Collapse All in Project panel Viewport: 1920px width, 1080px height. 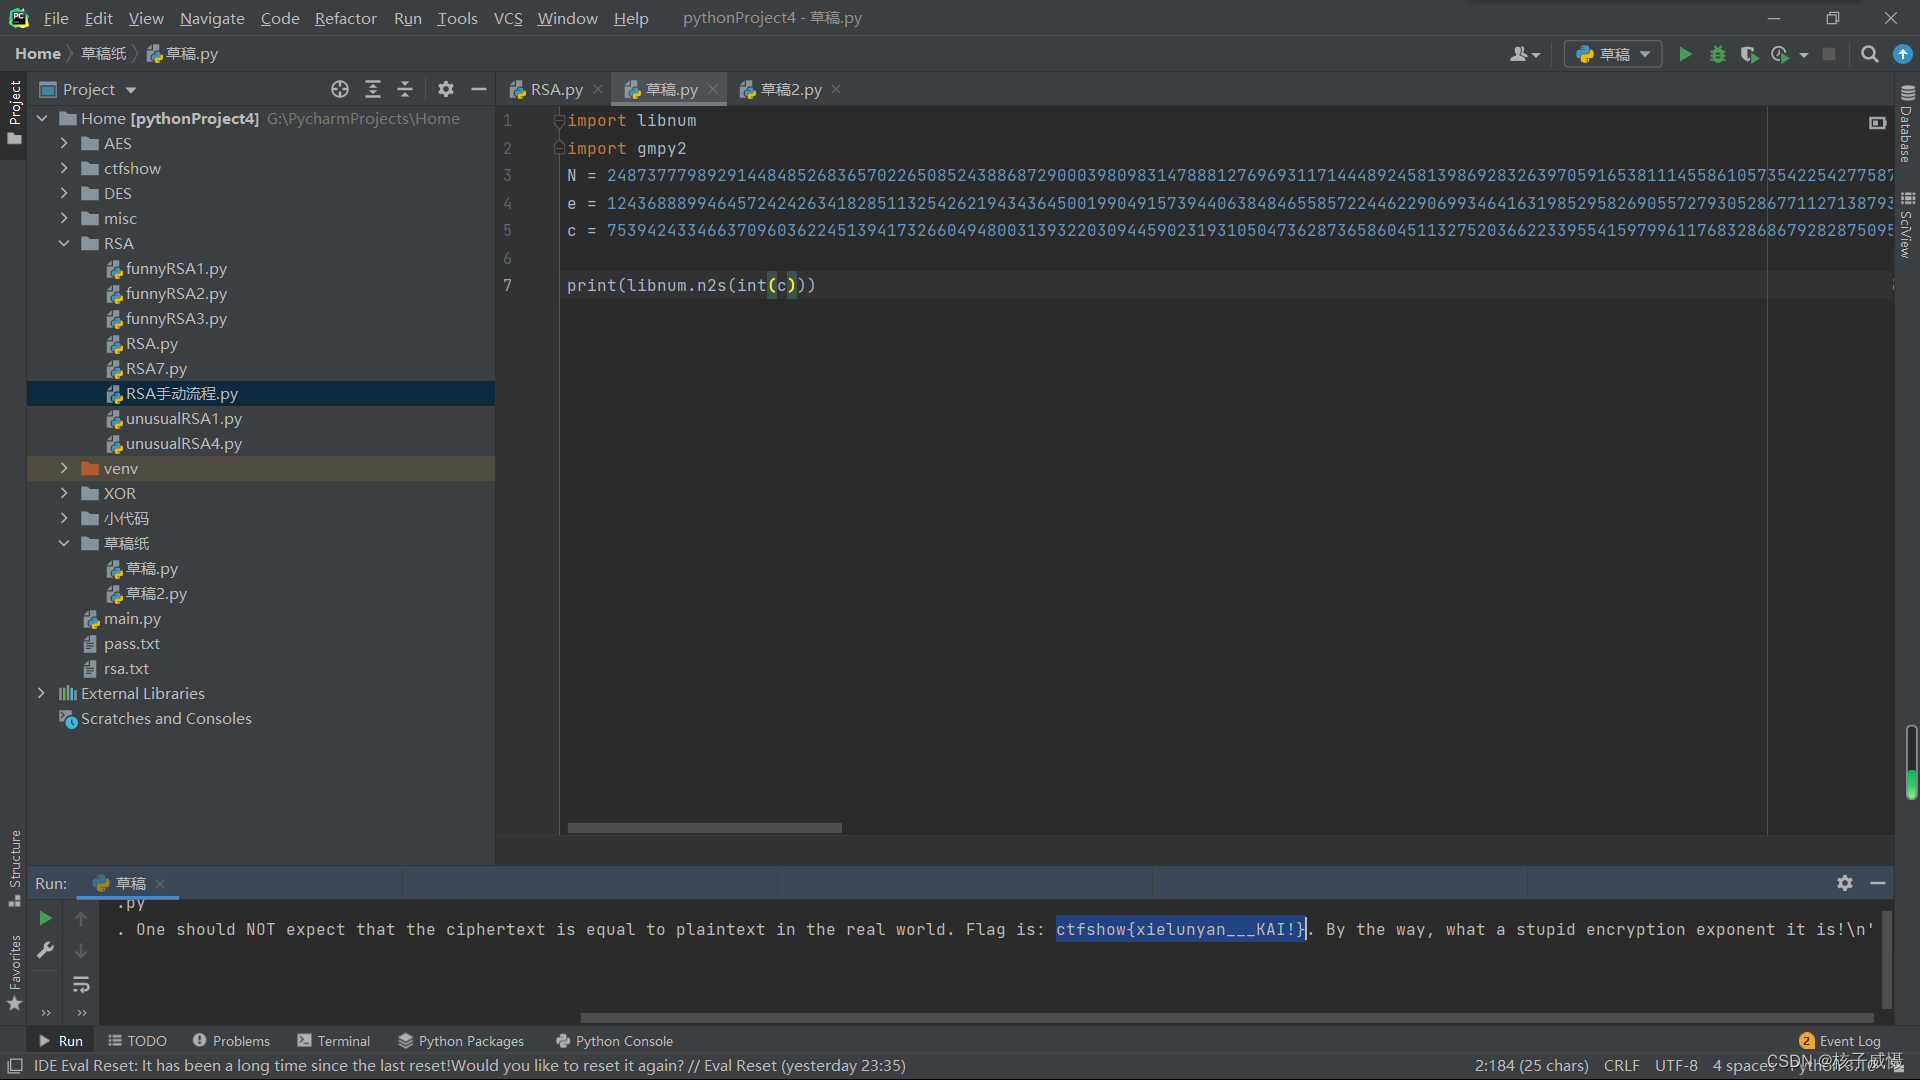pos(405,89)
